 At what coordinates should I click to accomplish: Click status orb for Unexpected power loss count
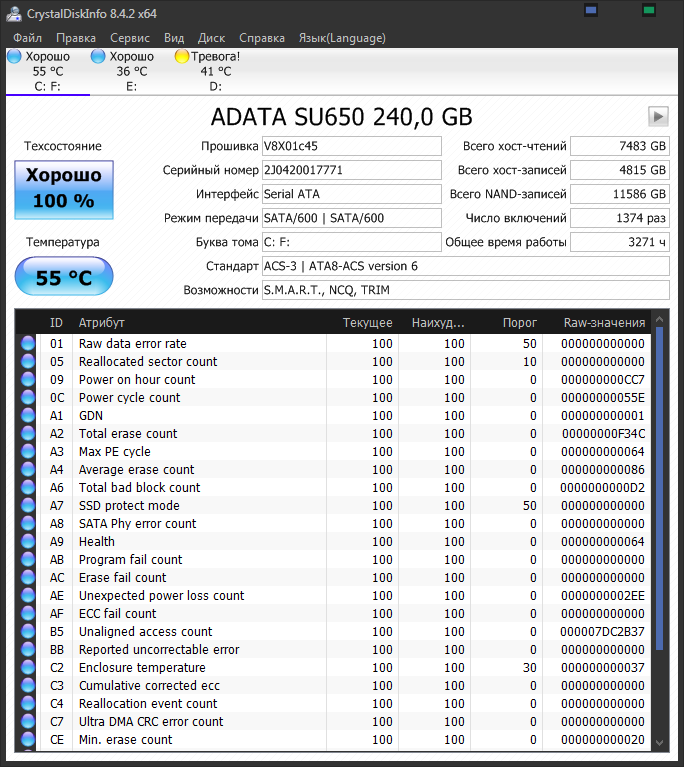coord(28,596)
